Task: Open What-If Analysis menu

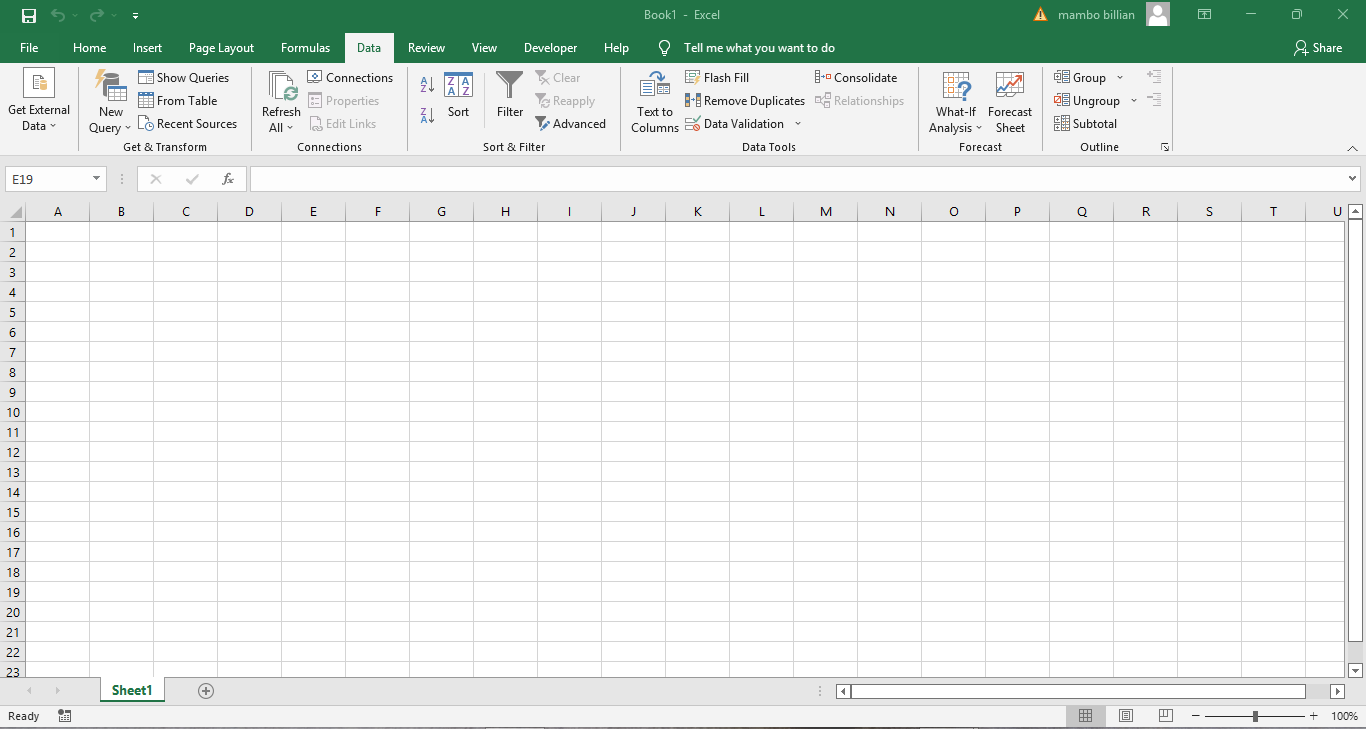Action: tap(956, 101)
